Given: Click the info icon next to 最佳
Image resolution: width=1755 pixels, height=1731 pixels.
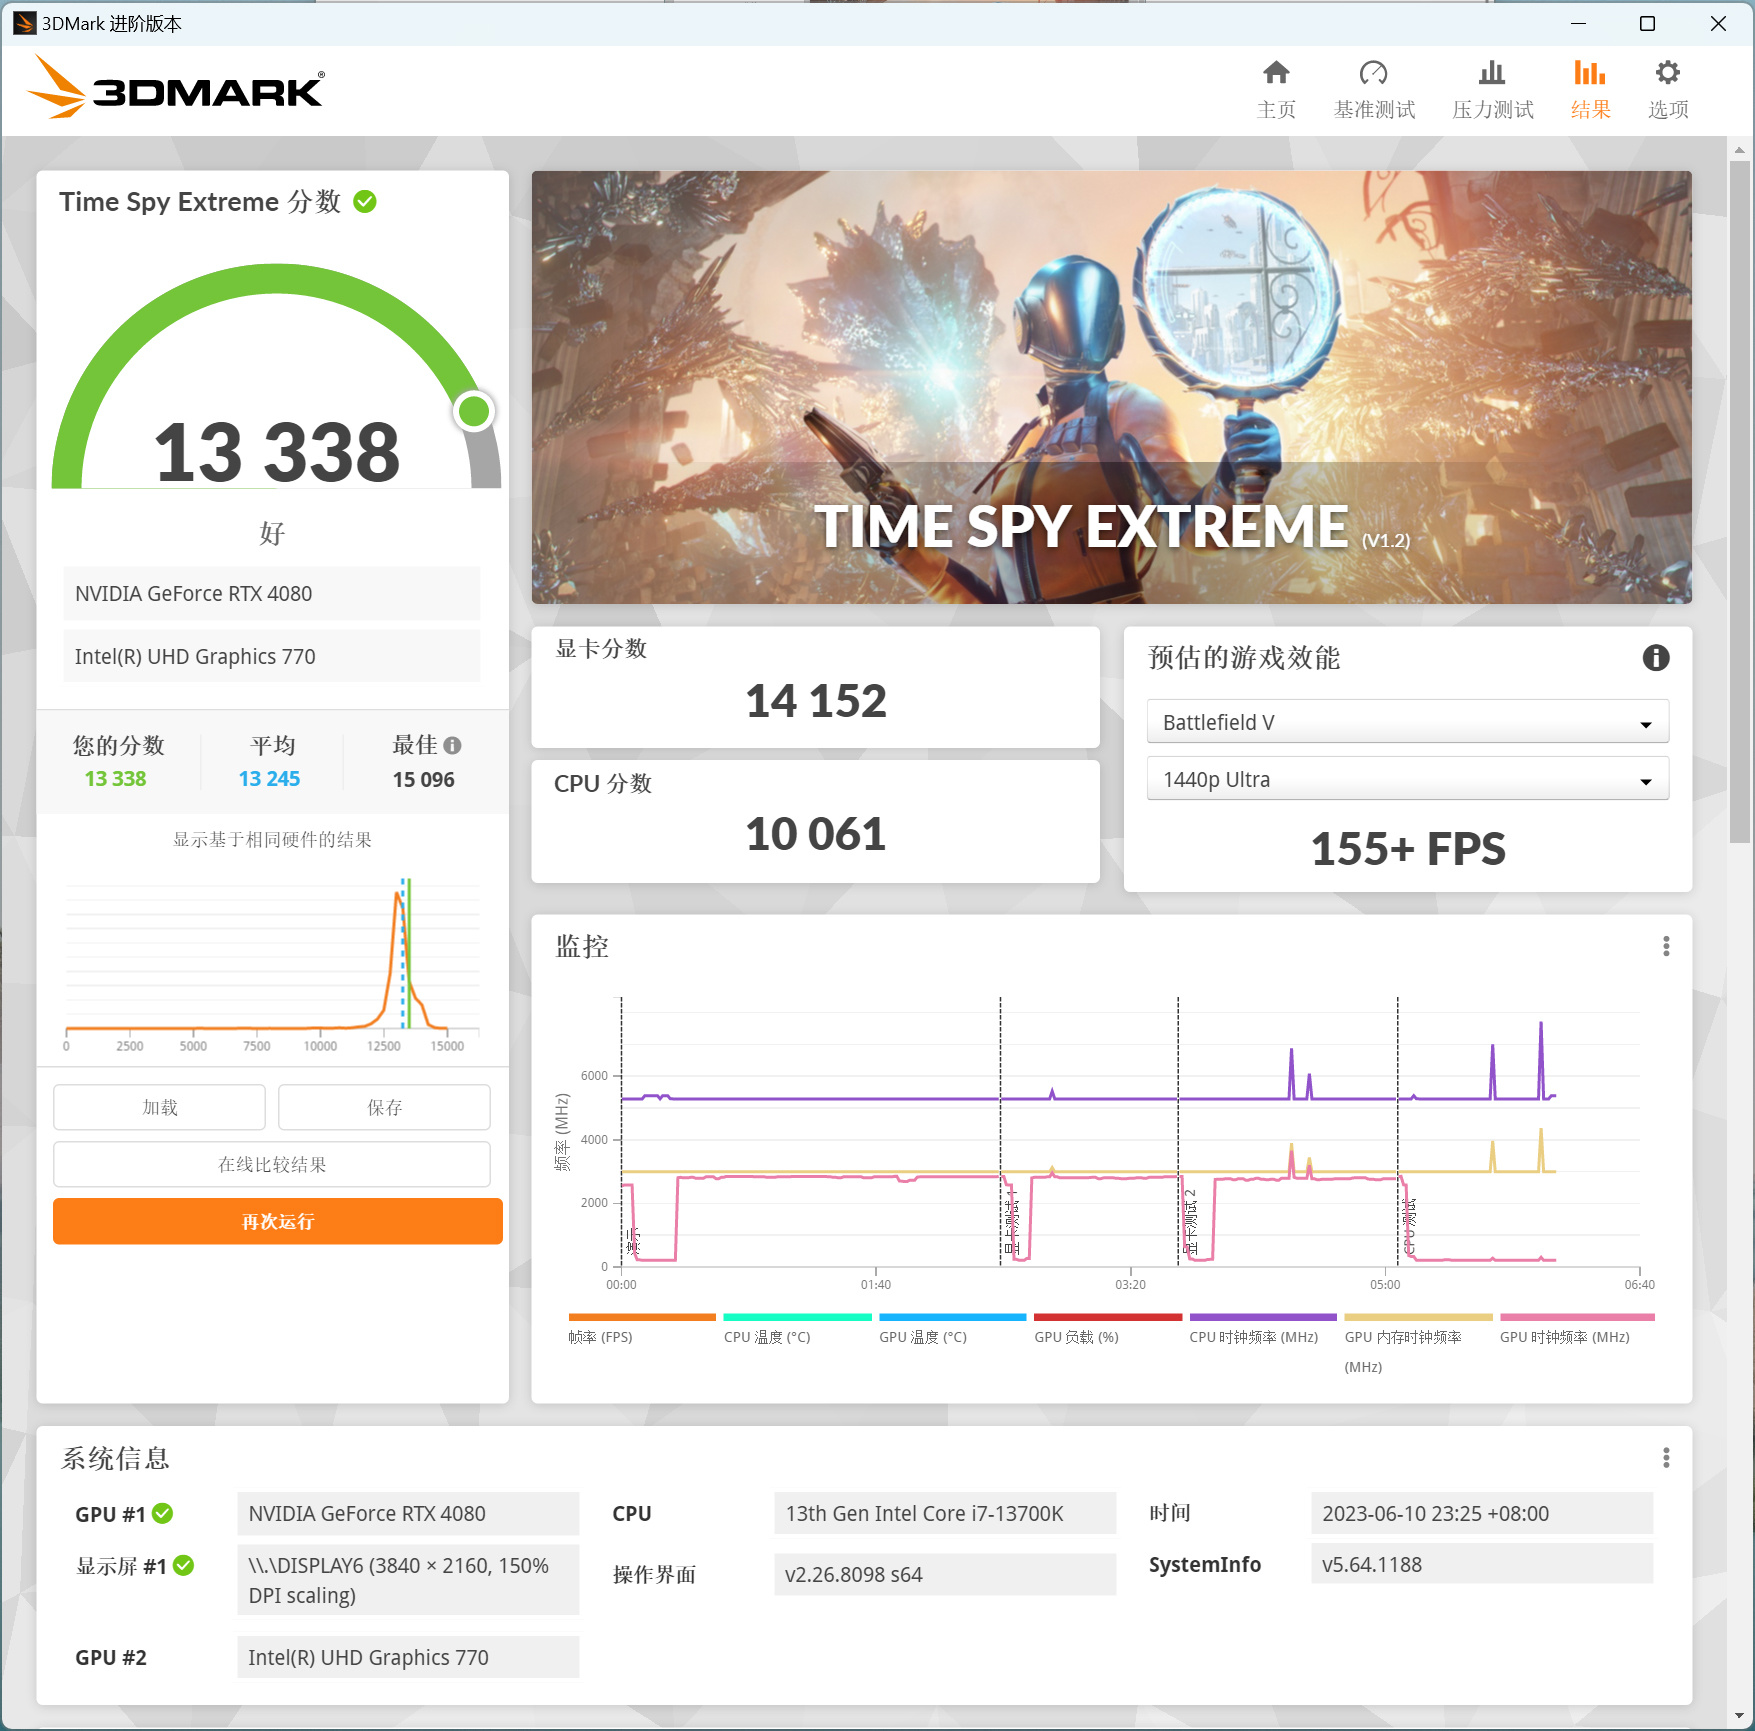Looking at the screenshot, I should 453,745.
